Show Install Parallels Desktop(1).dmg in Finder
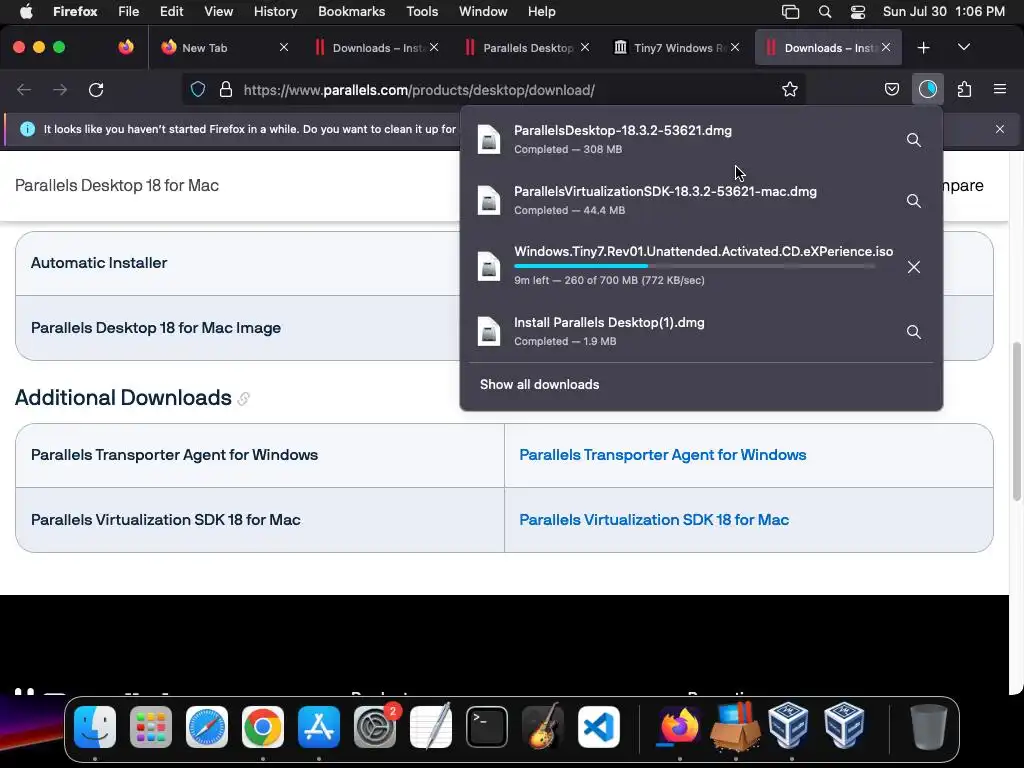The image size is (1024, 768). coord(914,332)
